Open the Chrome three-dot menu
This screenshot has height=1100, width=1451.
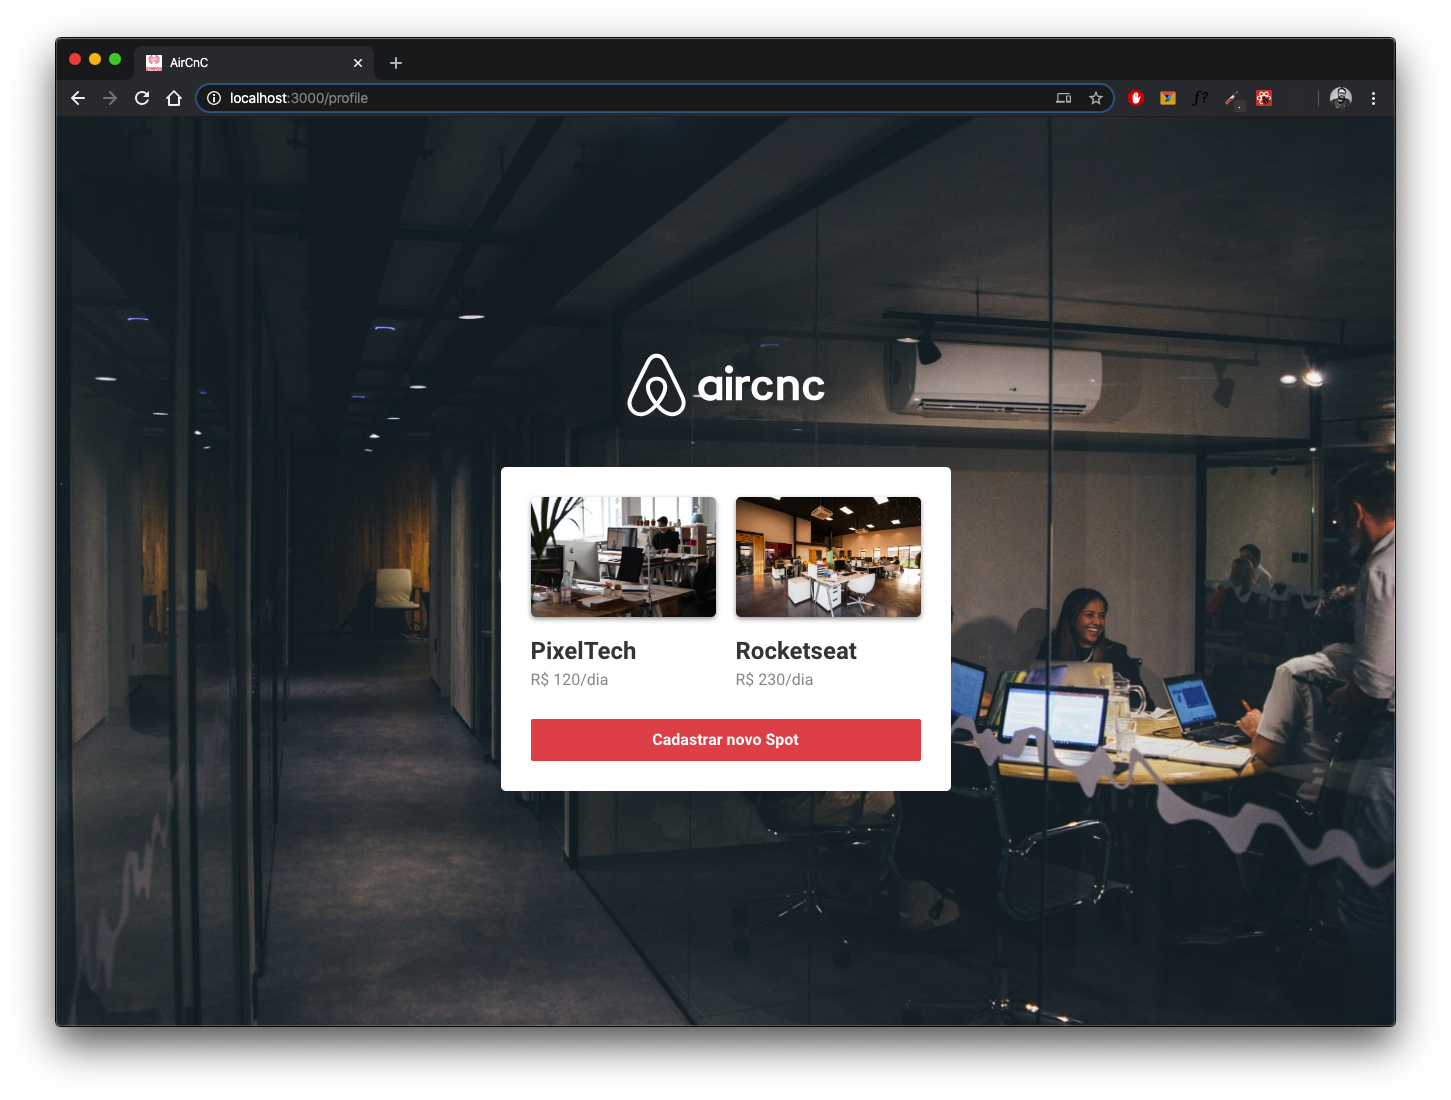[1373, 98]
